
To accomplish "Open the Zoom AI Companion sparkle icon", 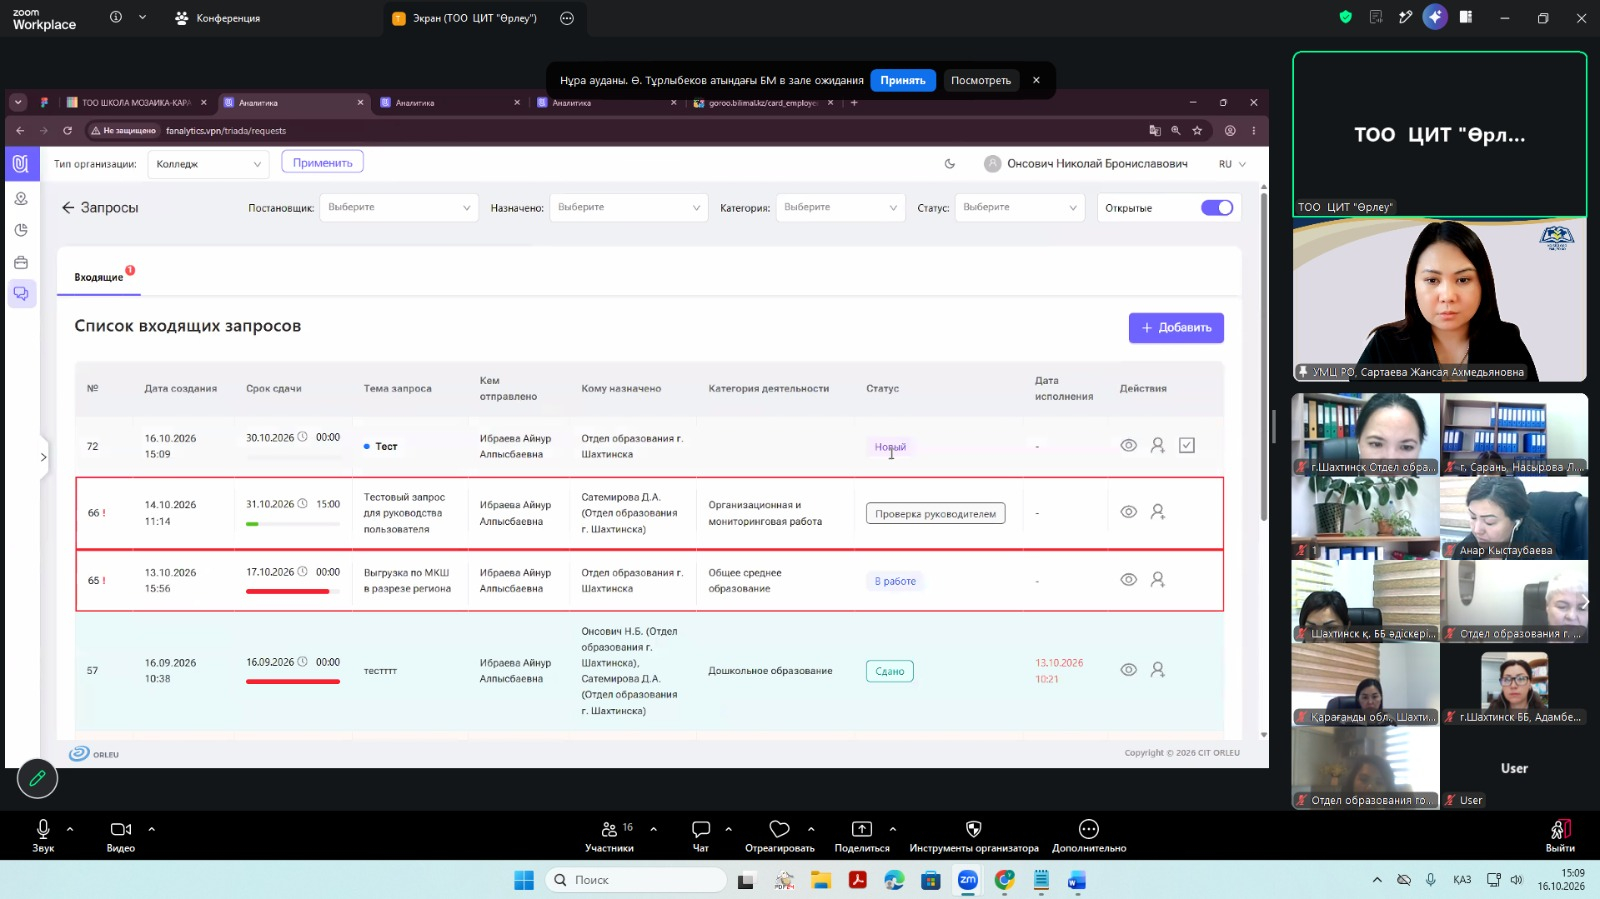I will click(x=1435, y=17).
